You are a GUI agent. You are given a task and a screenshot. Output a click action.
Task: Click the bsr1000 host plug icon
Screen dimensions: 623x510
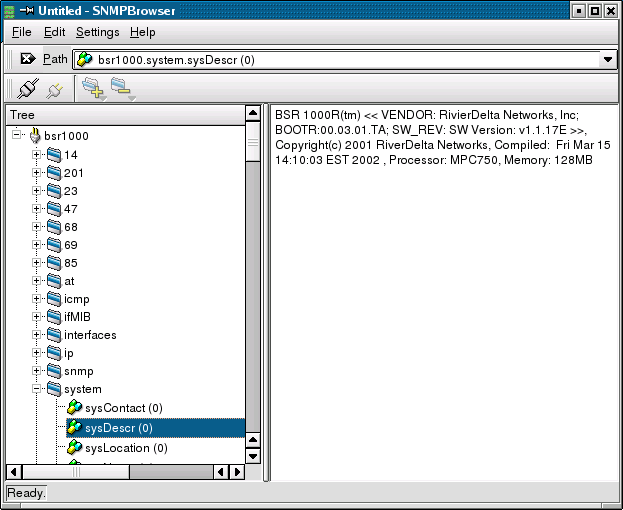(35, 135)
